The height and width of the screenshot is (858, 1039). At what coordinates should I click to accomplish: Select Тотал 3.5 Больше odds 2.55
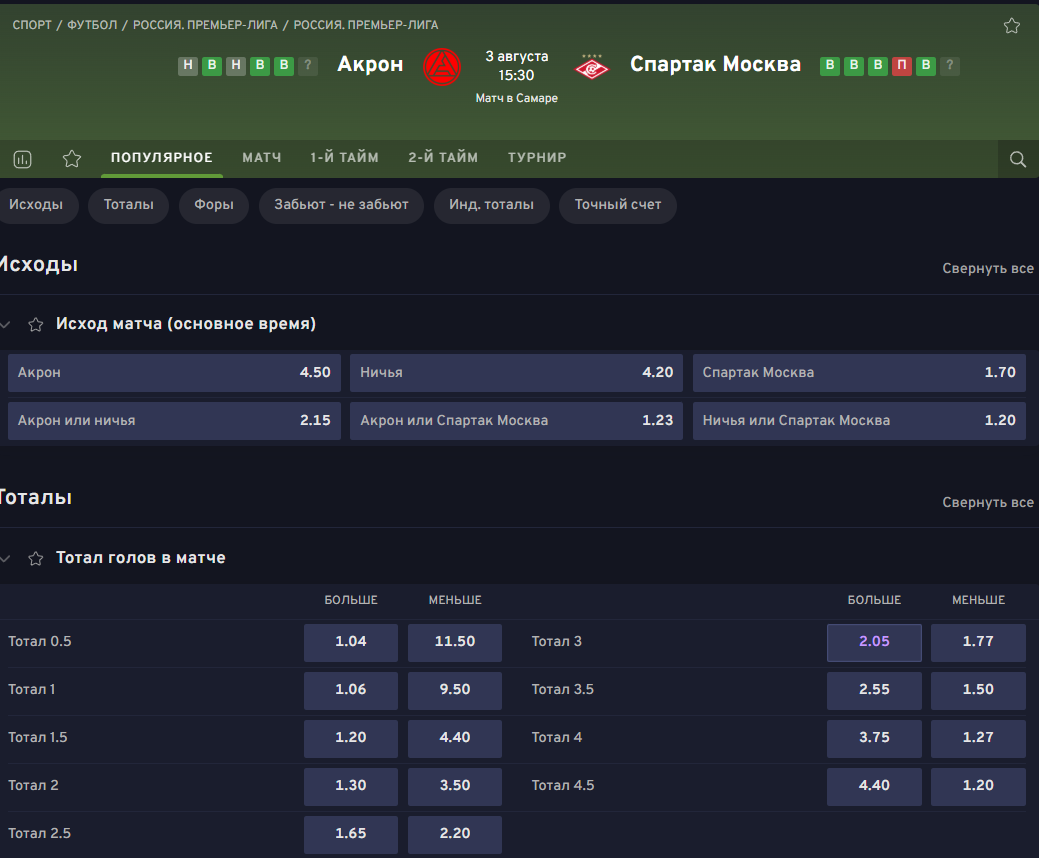point(874,690)
